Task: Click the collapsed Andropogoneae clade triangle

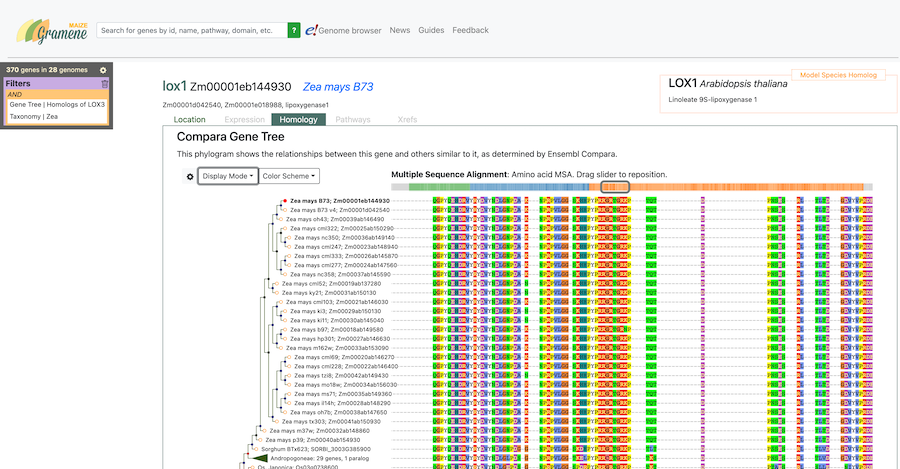Action: click(x=259, y=458)
